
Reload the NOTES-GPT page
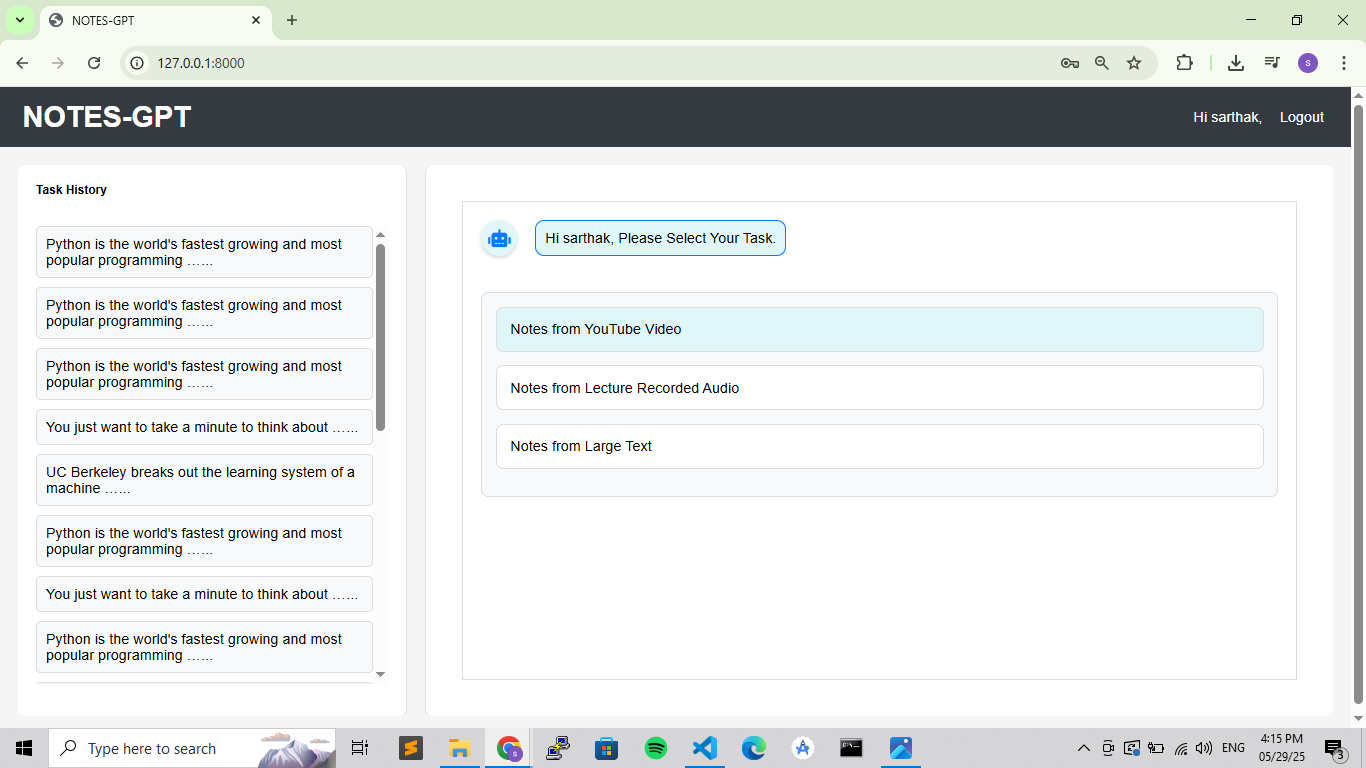pyautogui.click(x=94, y=63)
